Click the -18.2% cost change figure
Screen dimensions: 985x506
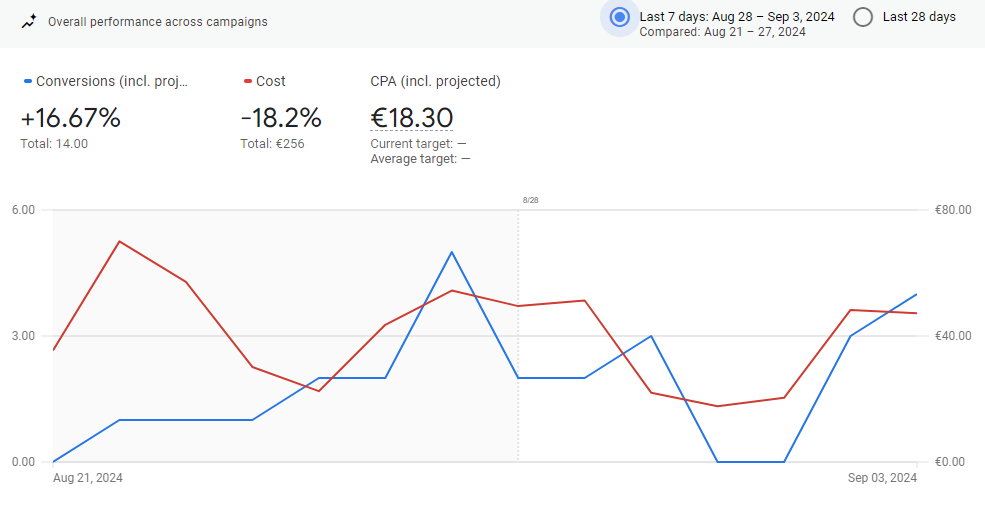tap(281, 118)
